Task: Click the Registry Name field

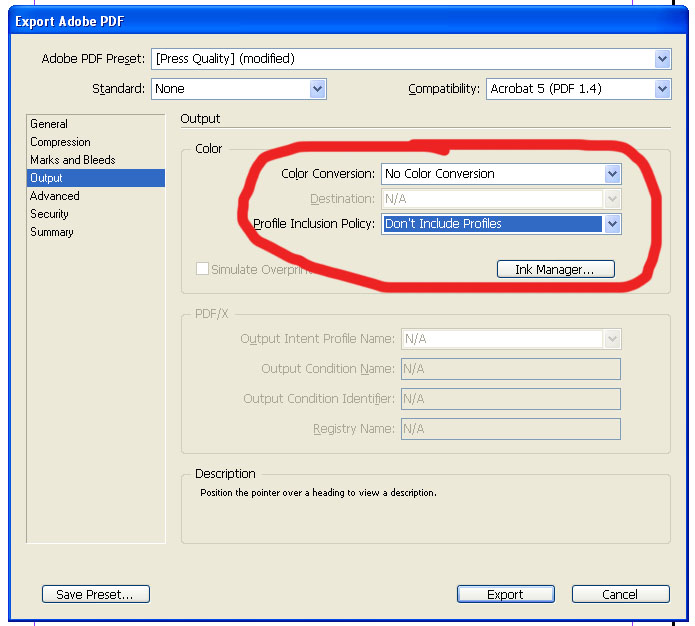Action: 511,429
